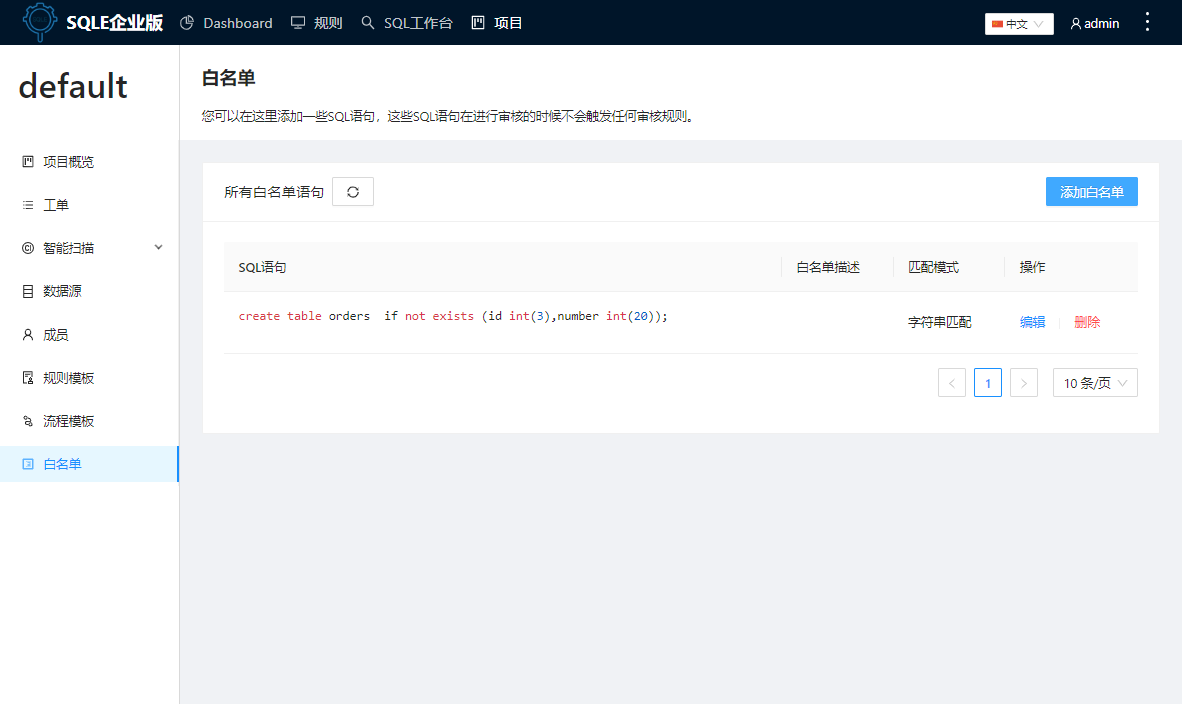This screenshot has width=1182, height=704.
Task: Click the admin user icon
Action: coord(1076,23)
